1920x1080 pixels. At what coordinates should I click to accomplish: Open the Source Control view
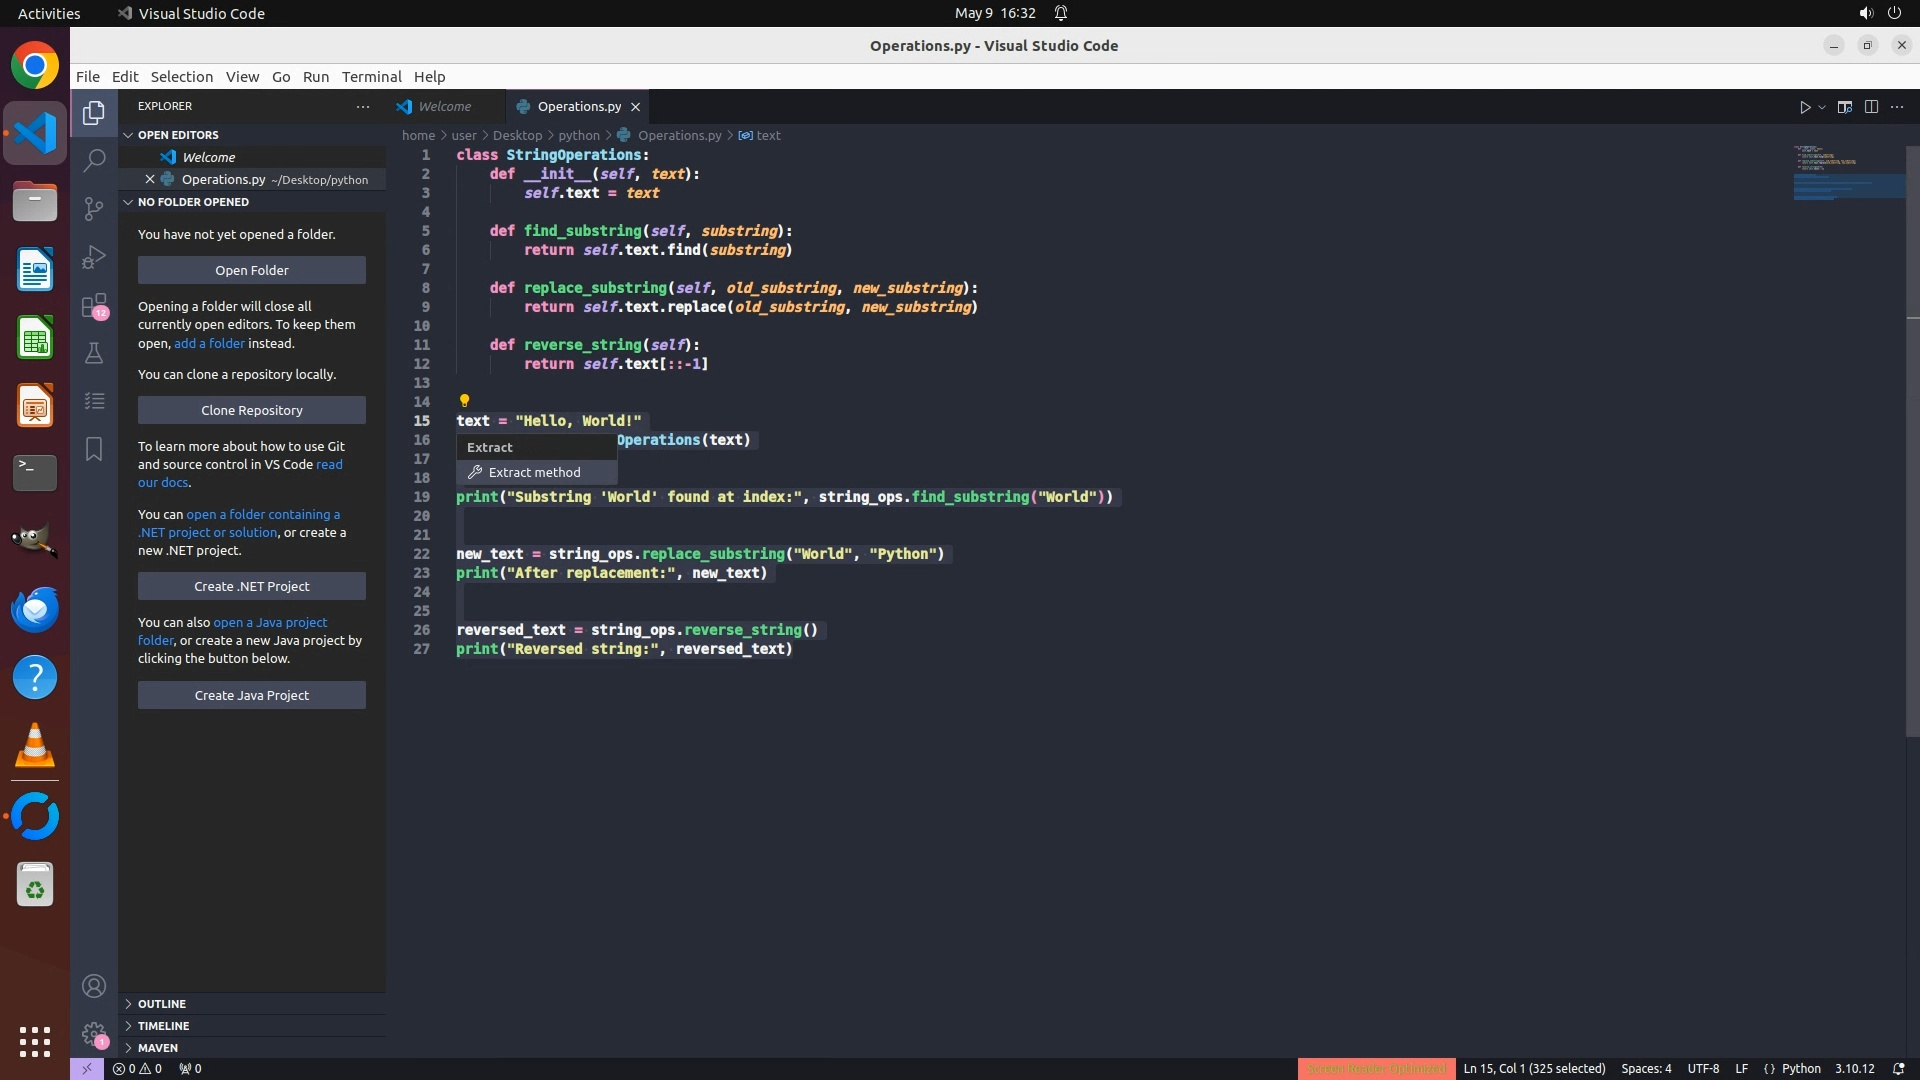tap(94, 208)
